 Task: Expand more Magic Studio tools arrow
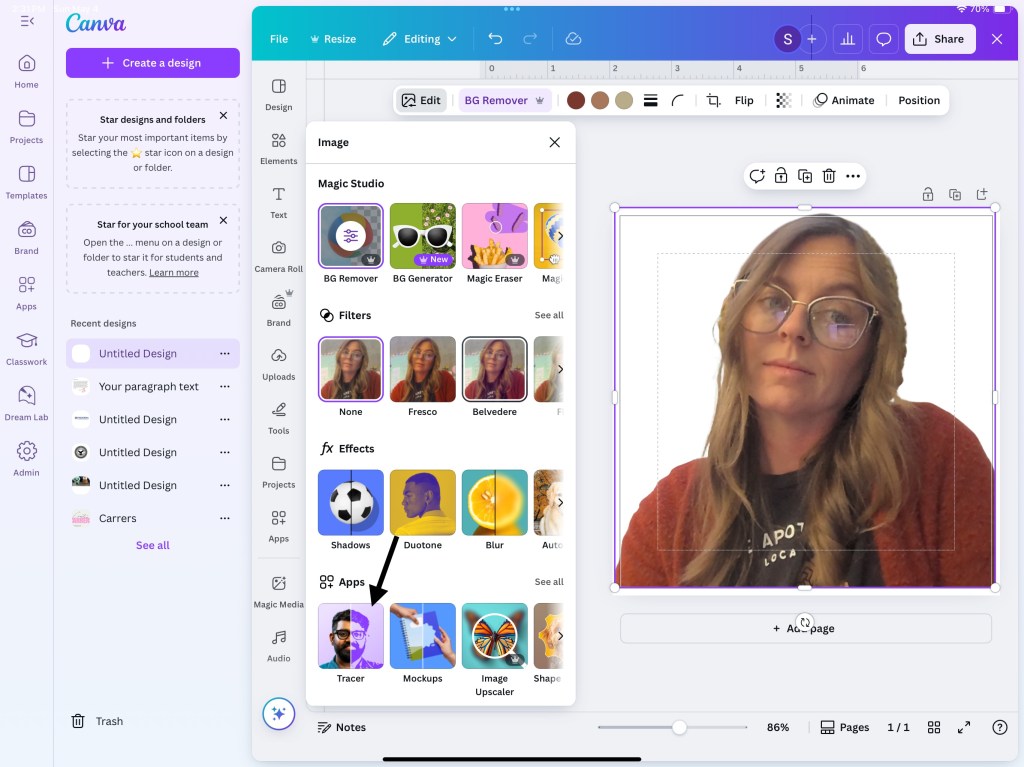coord(559,236)
